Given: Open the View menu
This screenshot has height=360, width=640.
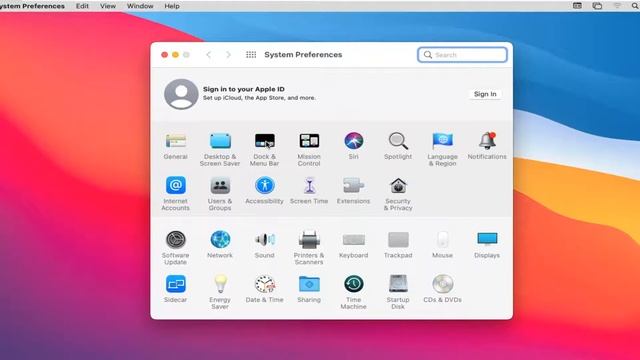Looking at the screenshot, I should (108, 6).
